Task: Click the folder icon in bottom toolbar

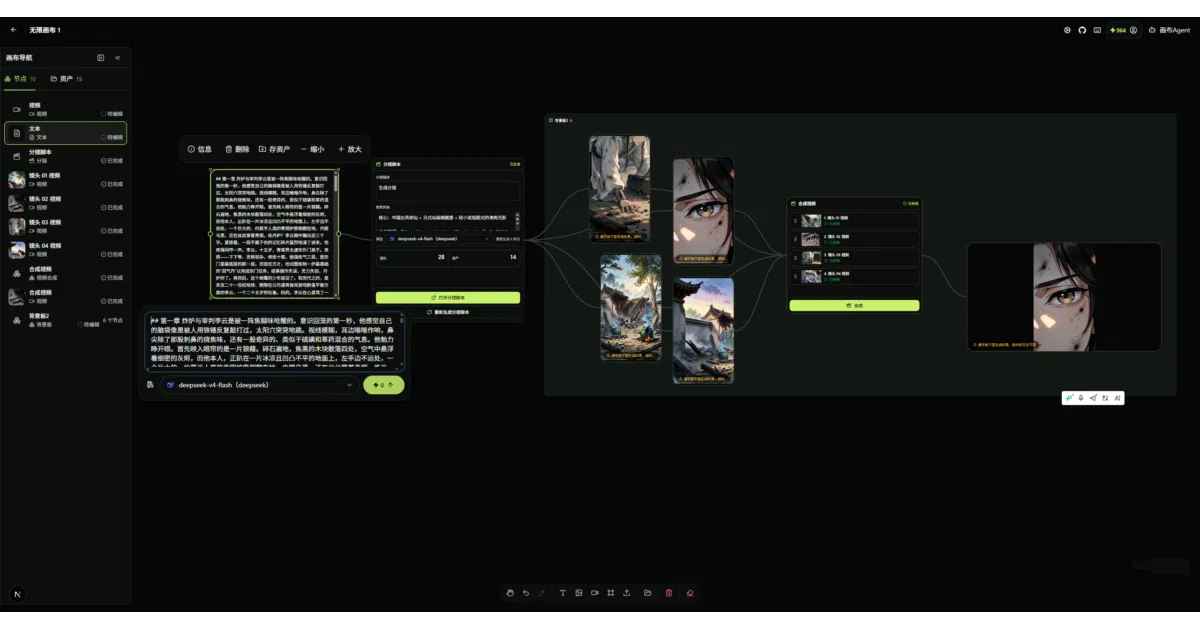Action: [x=648, y=593]
